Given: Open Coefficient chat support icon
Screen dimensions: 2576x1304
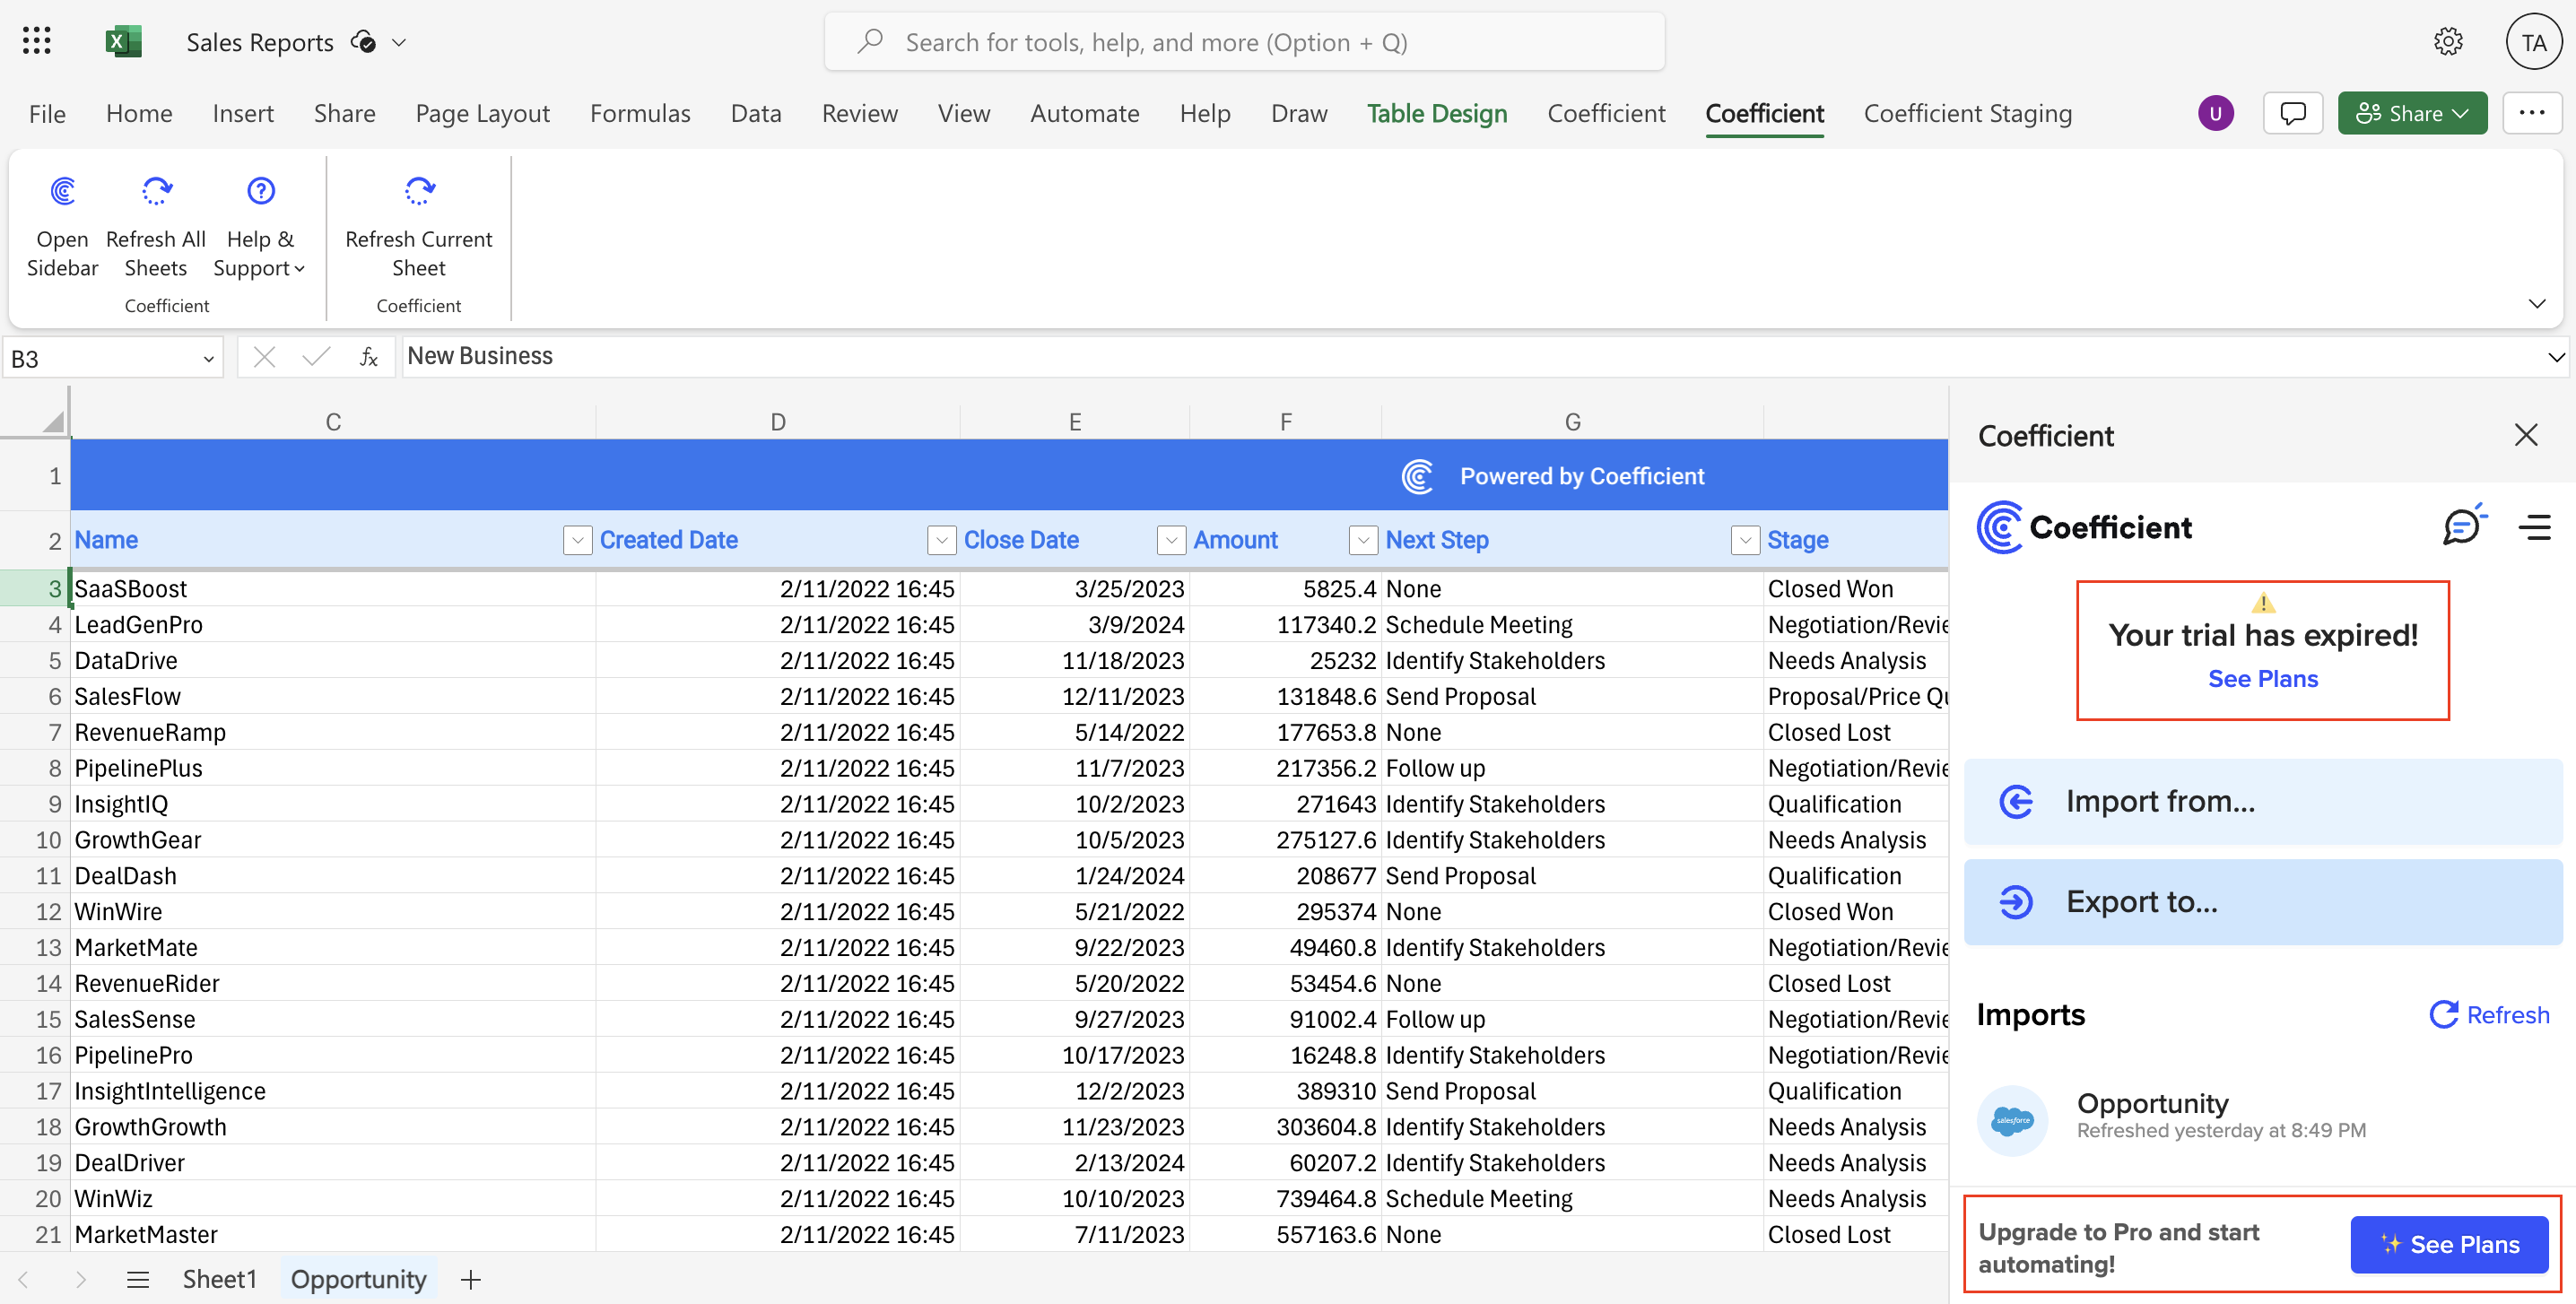Looking at the screenshot, I should click(2463, 525).
